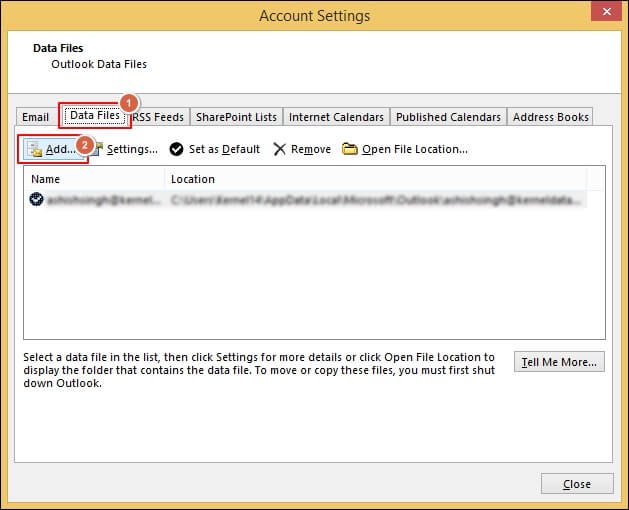The height and width of the screenshot is (510, 629).
Task: Select the default data file checkmark icon in list
Action: click(x=37, y=199)
